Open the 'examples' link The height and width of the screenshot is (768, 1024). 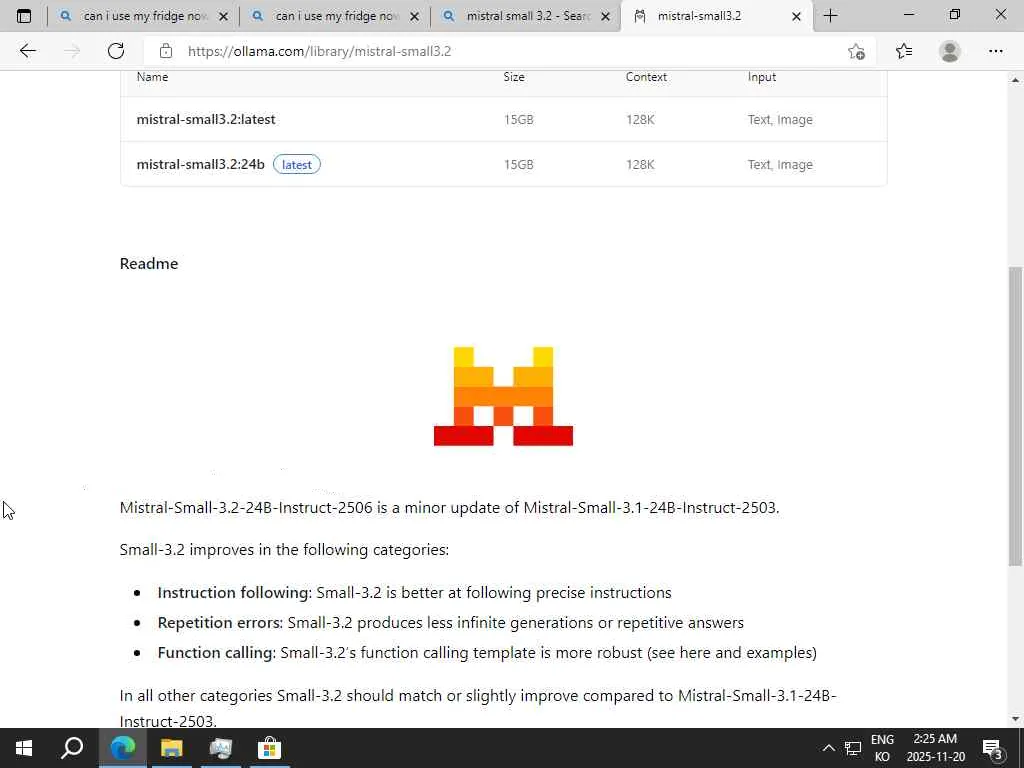(778, 652)
